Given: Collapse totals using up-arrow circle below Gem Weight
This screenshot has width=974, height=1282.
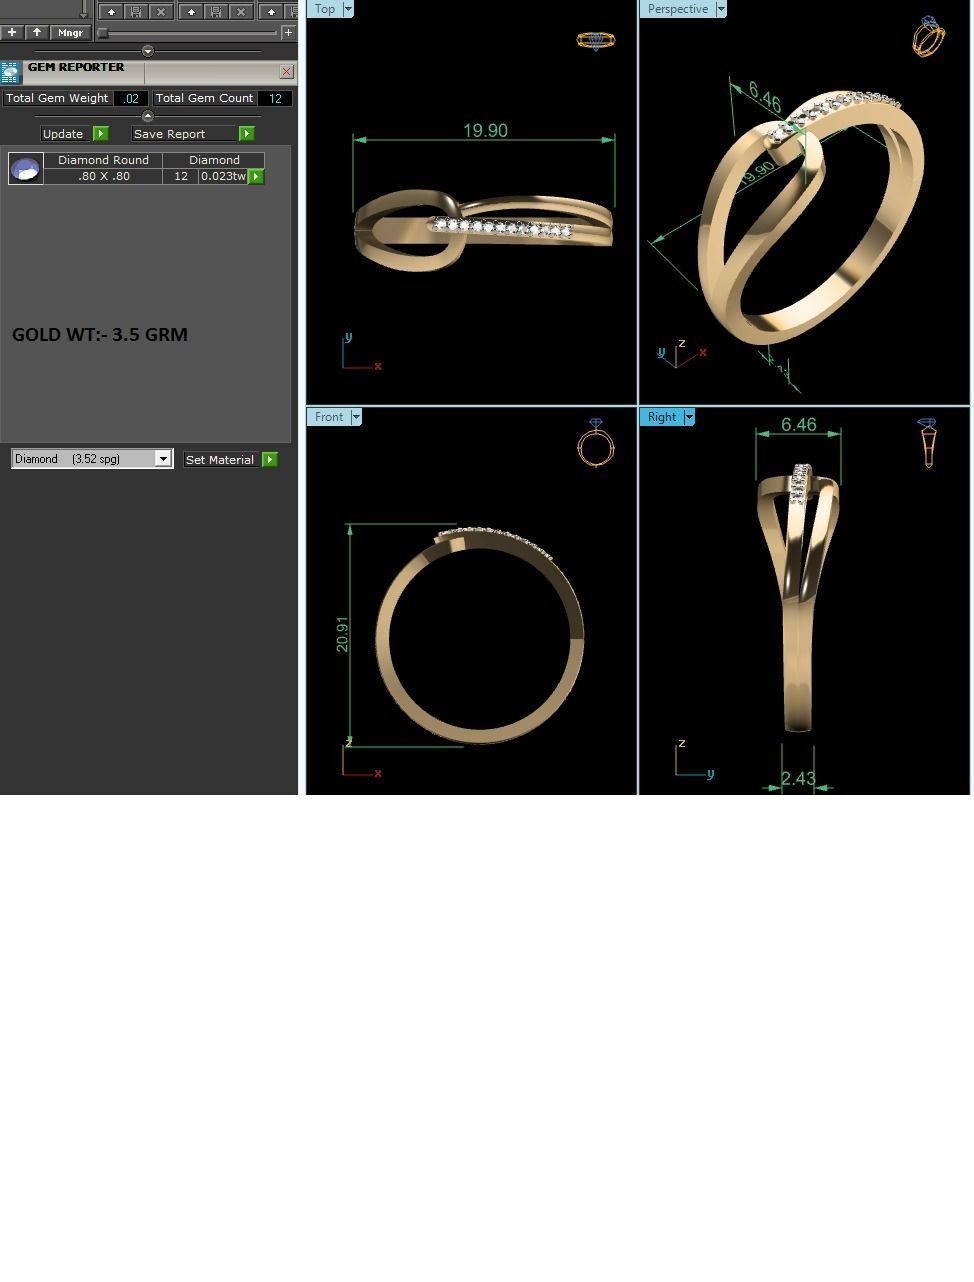Looking at the screenshot, I should 148,116.
